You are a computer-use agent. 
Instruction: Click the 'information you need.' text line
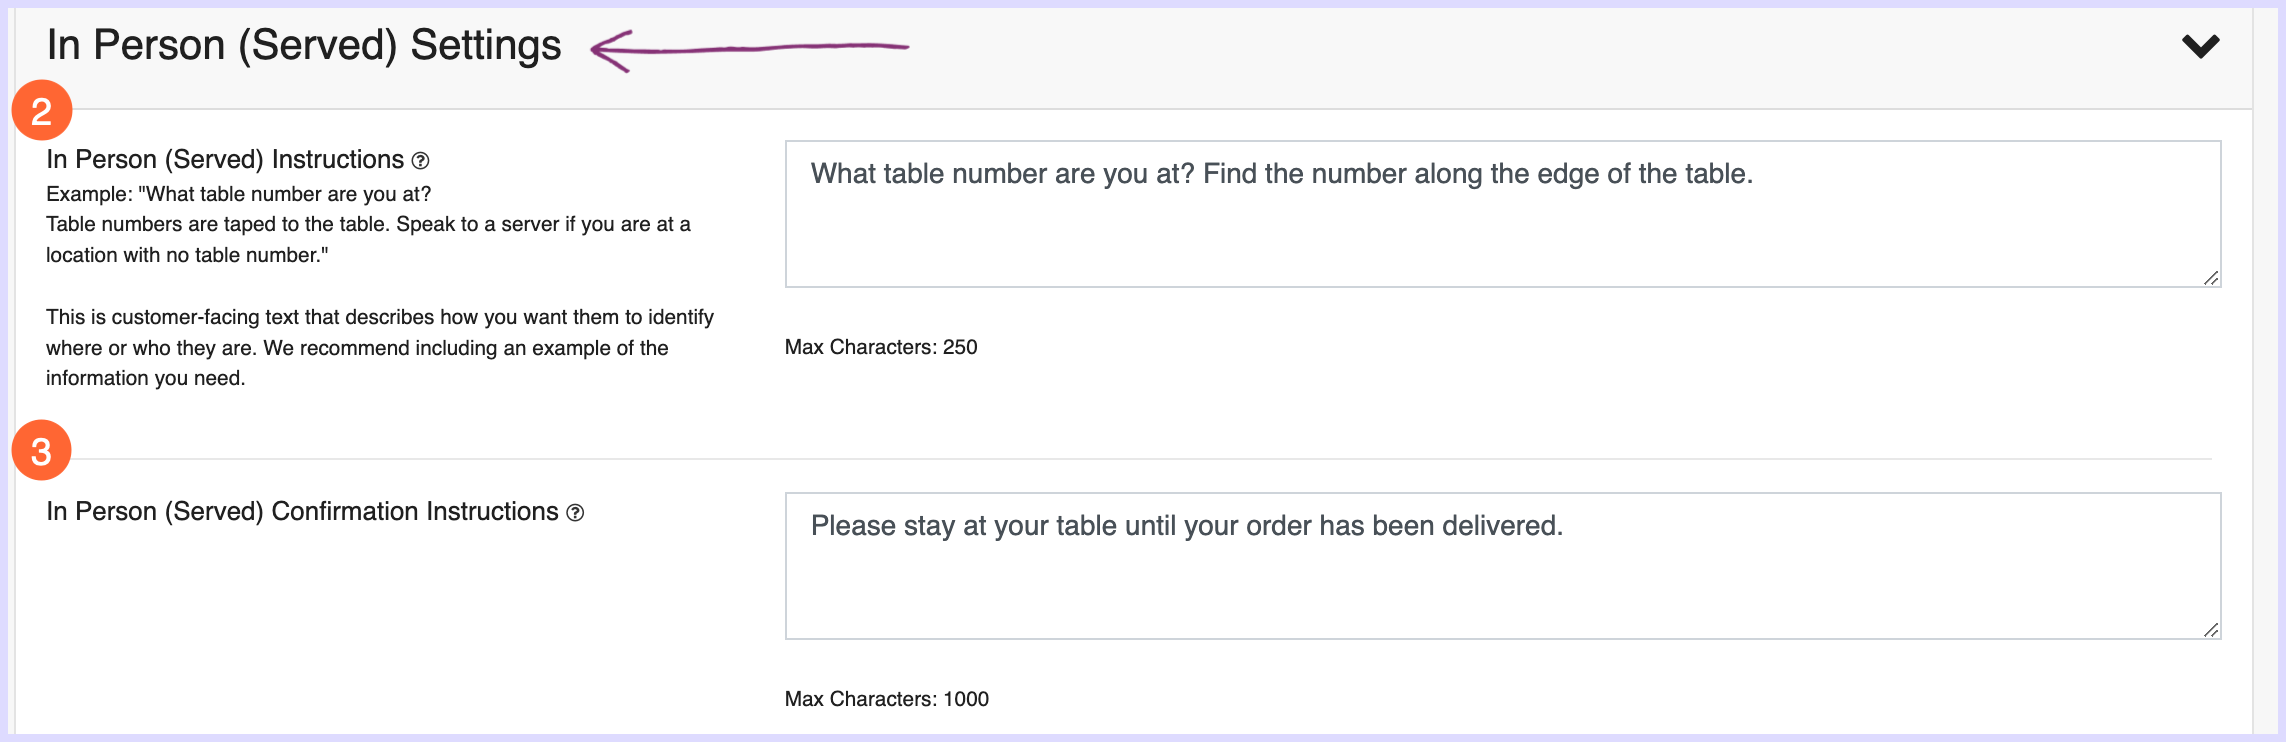(146, 378)
